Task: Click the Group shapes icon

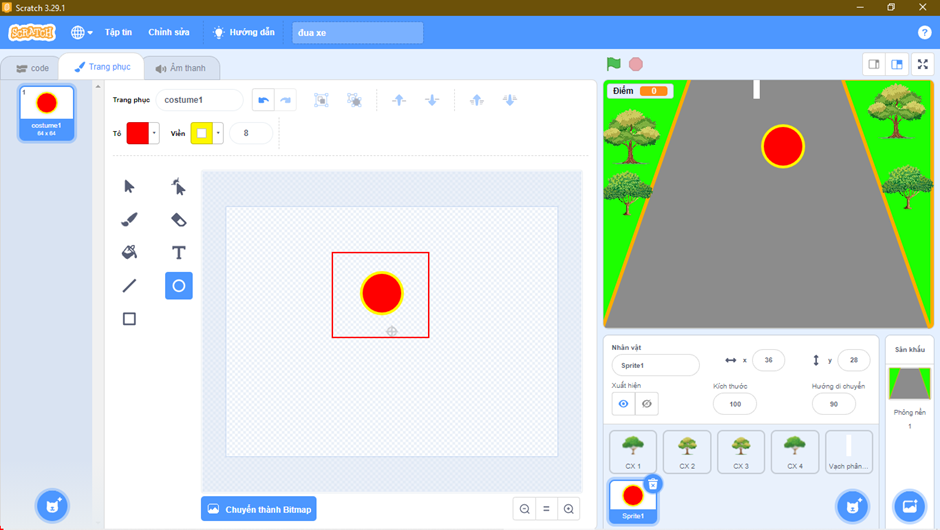Action: click(x=321, y=100)
